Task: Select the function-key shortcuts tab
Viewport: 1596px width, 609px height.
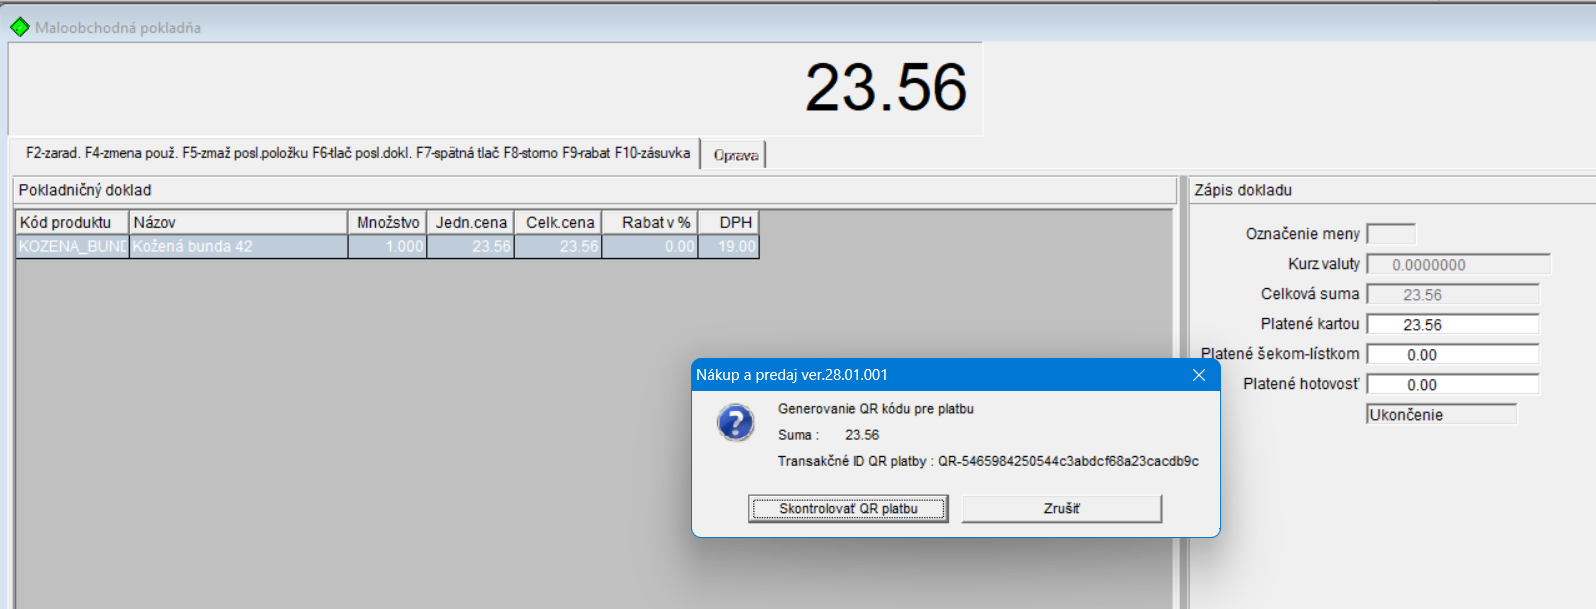Action: [357, 153]
